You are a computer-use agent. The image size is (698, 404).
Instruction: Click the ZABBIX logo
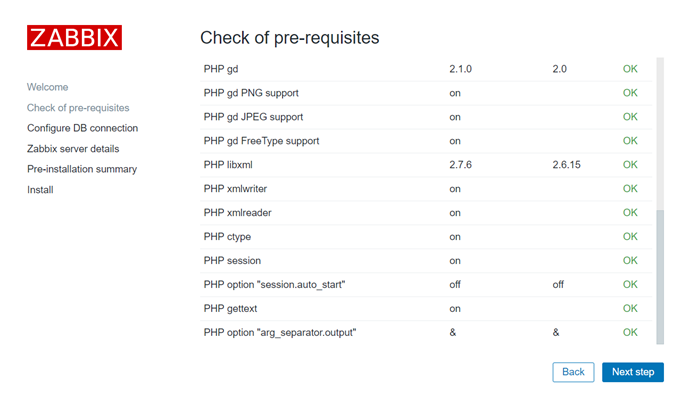click(x=74, y=38)
